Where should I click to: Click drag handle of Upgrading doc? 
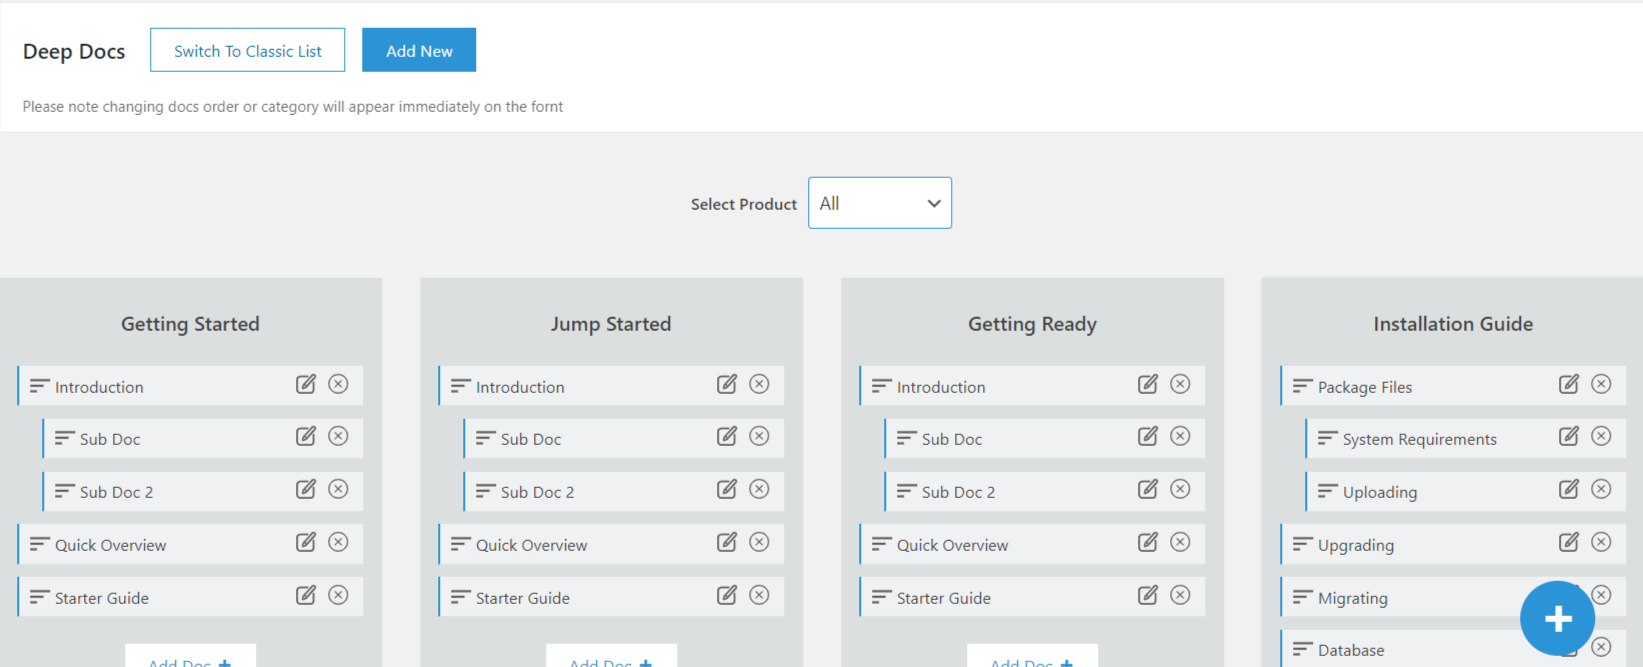point(1302,544)
